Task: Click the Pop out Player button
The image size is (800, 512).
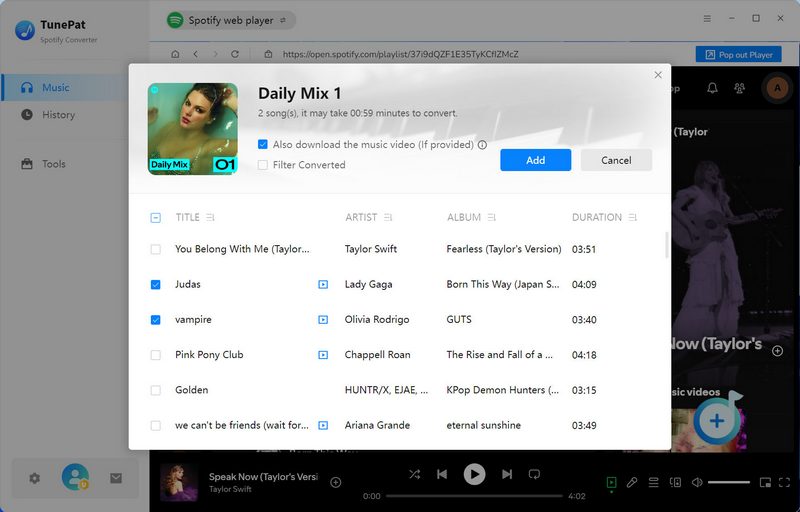Action: pos(738,55)
